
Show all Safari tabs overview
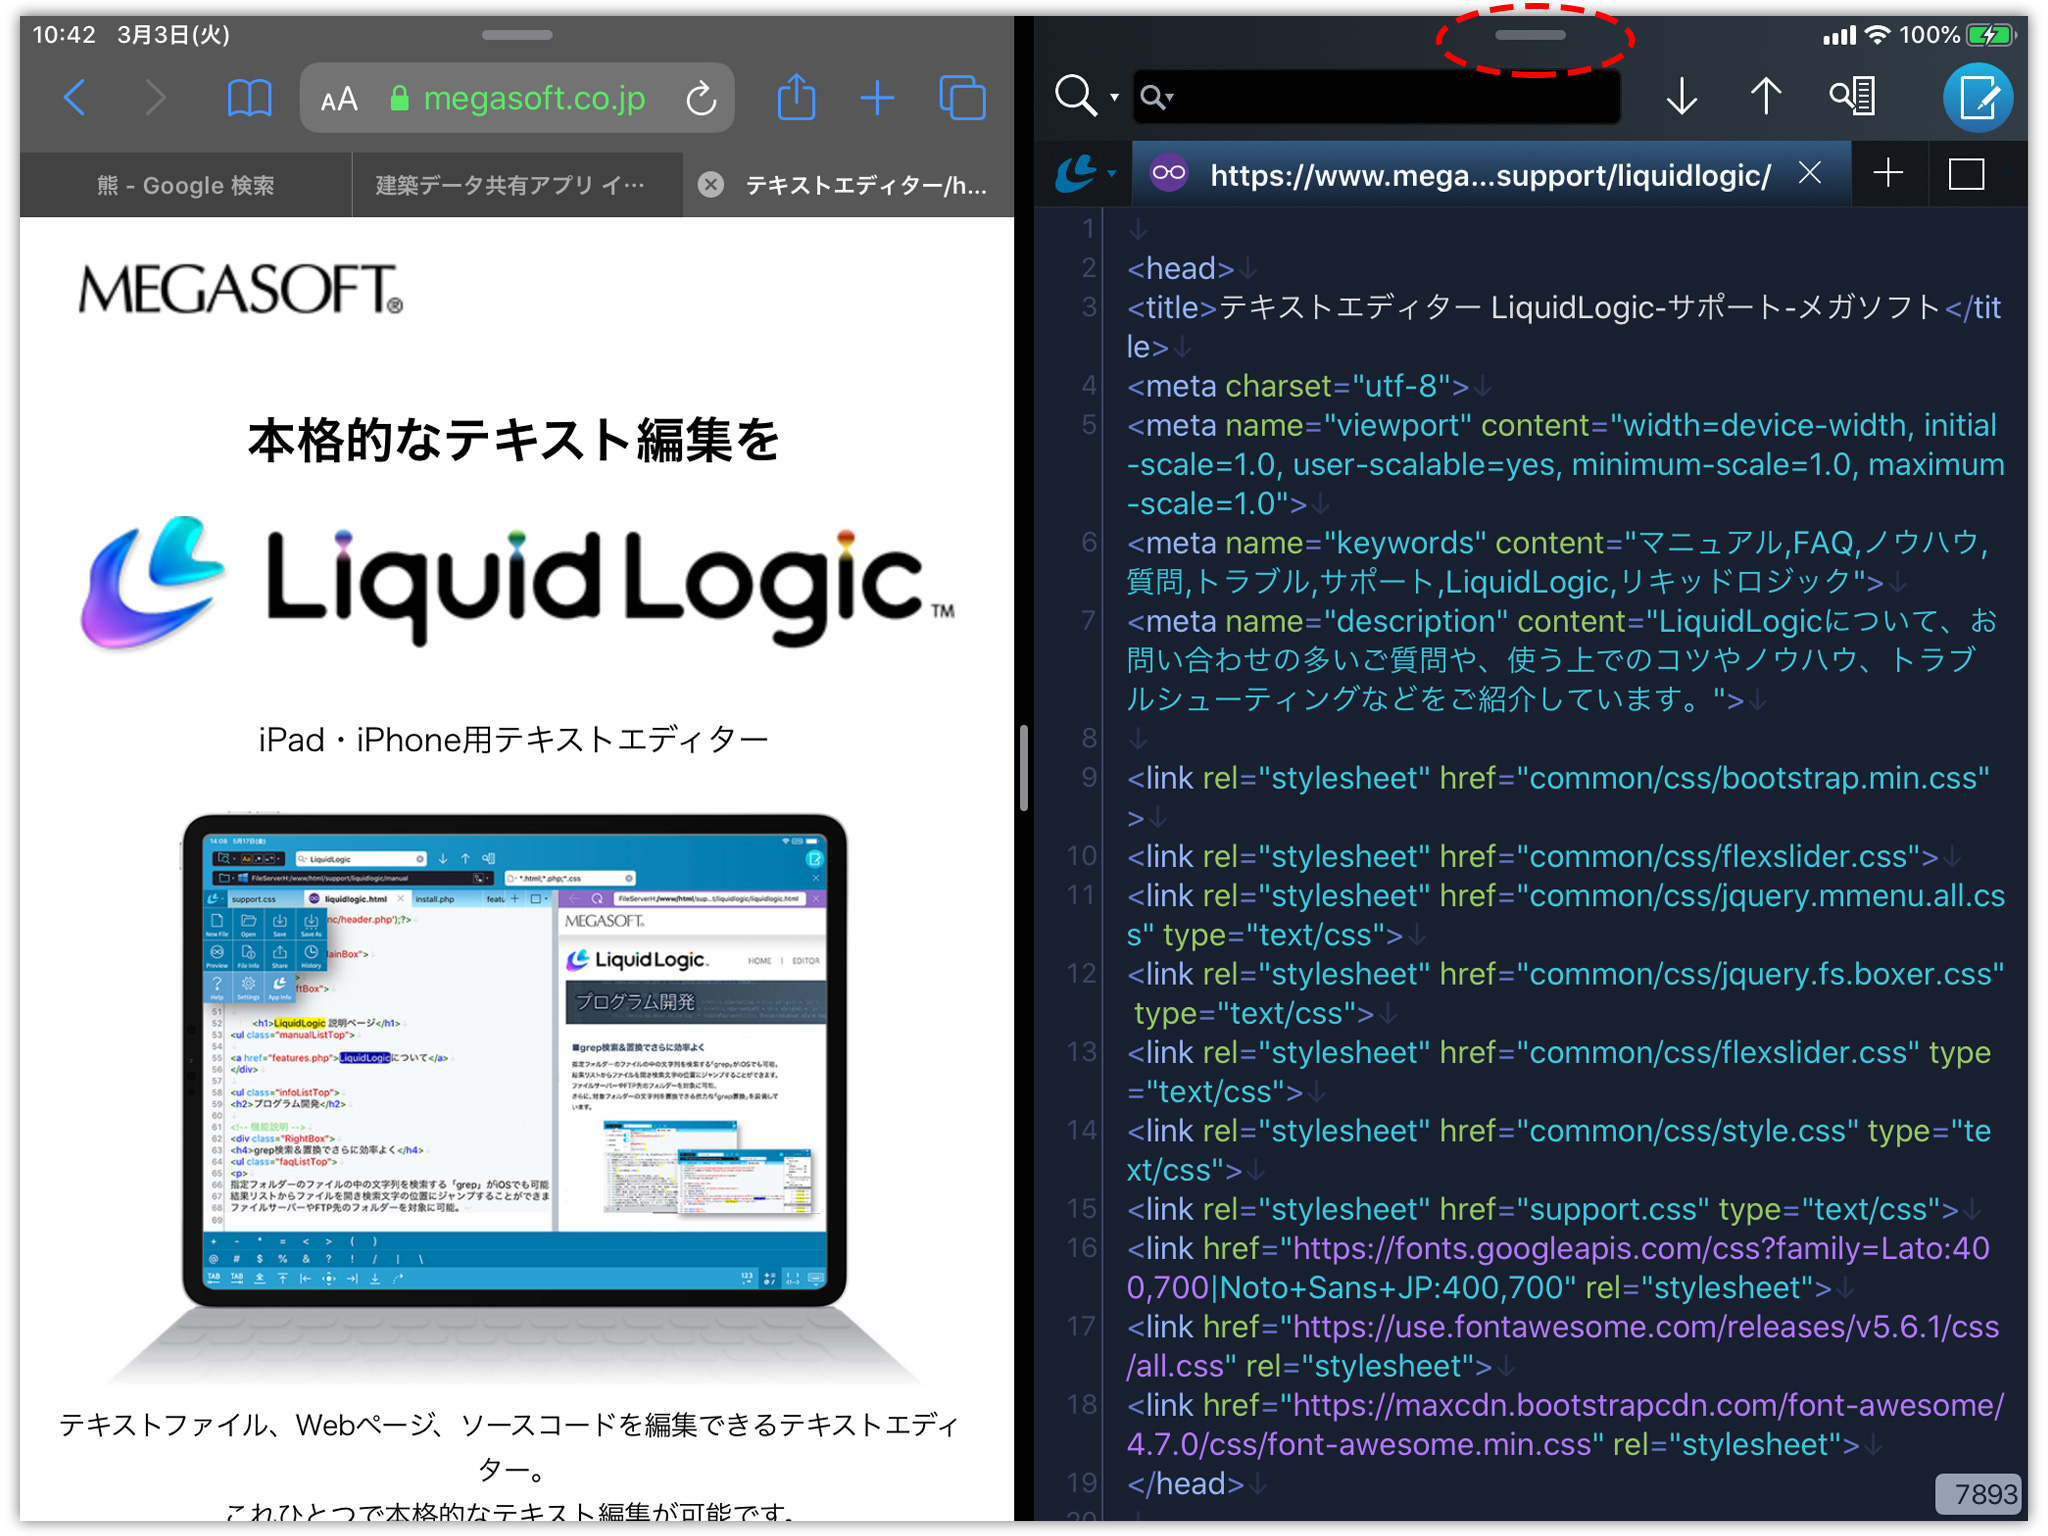coord(962,98)
